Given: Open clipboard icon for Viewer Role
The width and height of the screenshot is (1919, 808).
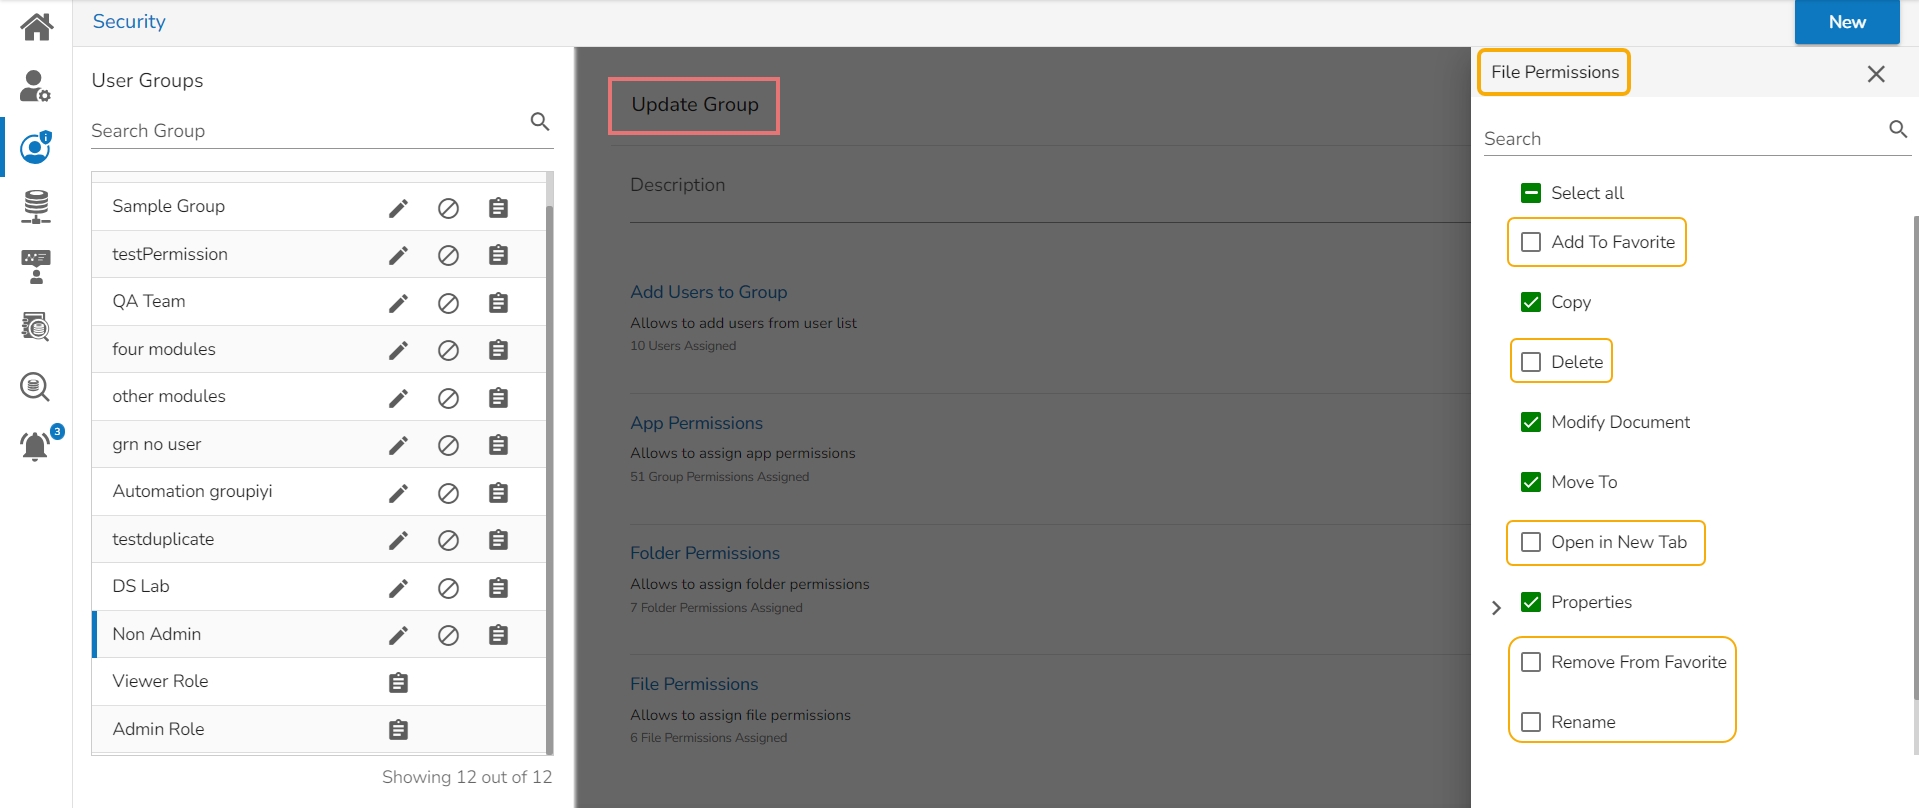Looking at the screenshot, I should (x=398, y=683).
